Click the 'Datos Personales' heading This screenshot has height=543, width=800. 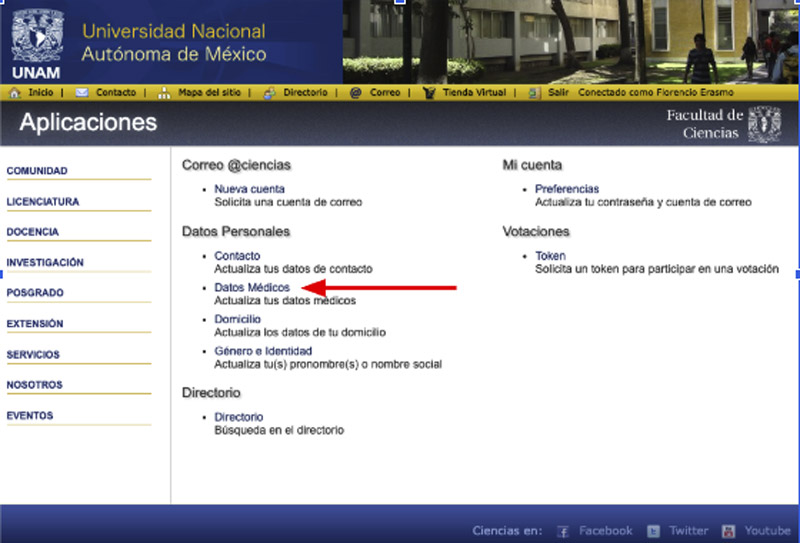(x=236, y=232)
